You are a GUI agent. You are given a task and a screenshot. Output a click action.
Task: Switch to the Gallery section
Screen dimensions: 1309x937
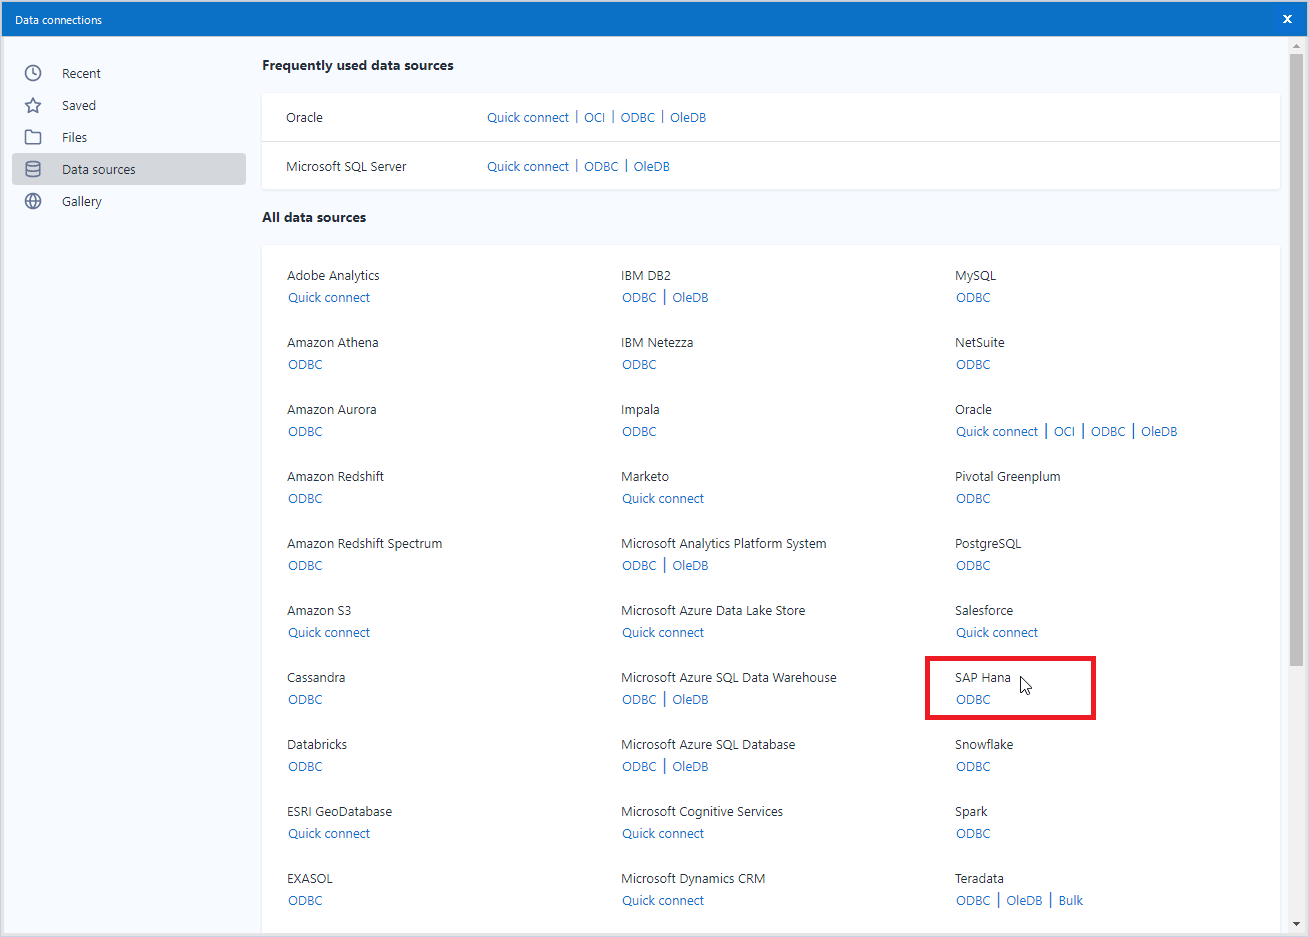tap(81, 201)
